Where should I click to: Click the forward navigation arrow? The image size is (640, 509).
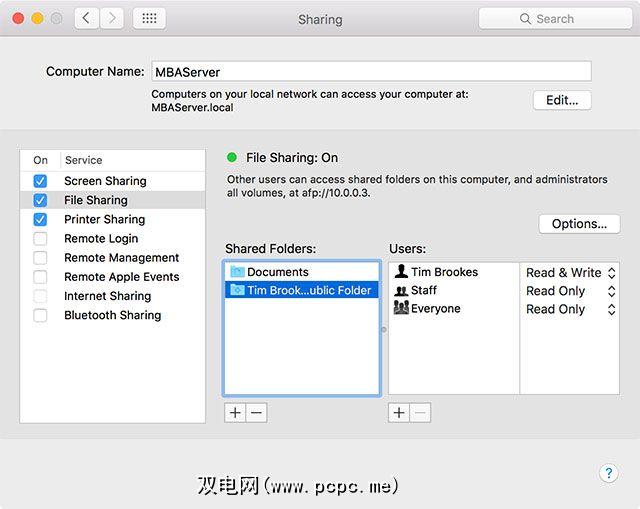click(x=112, y=18)
